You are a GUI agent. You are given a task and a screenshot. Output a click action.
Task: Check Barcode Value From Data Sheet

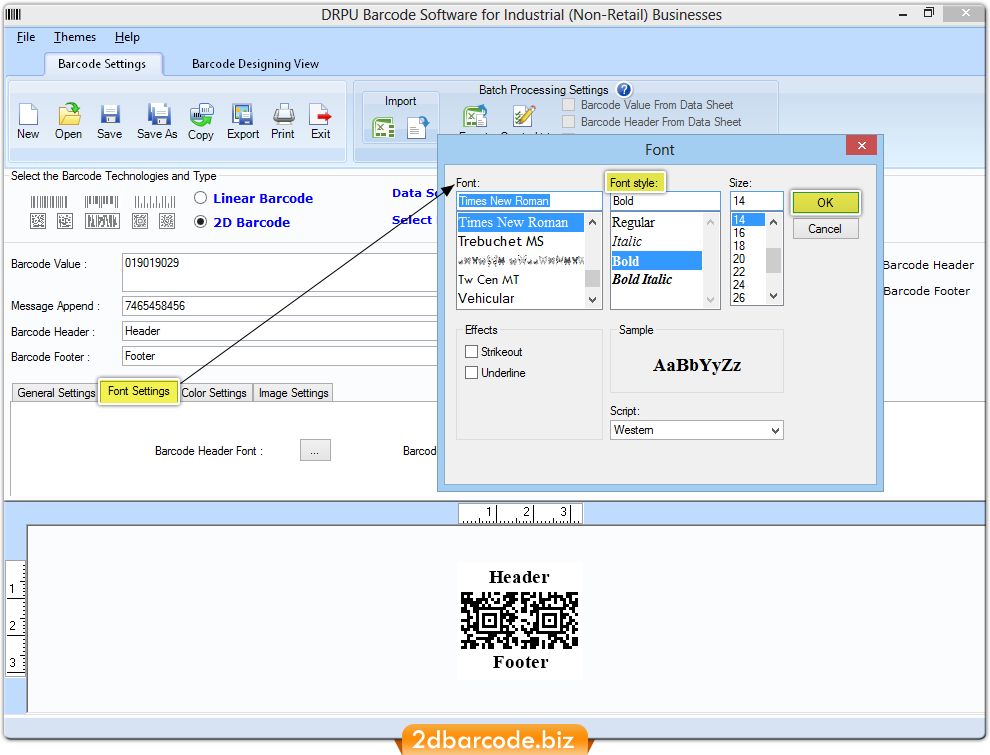point(569,105)
